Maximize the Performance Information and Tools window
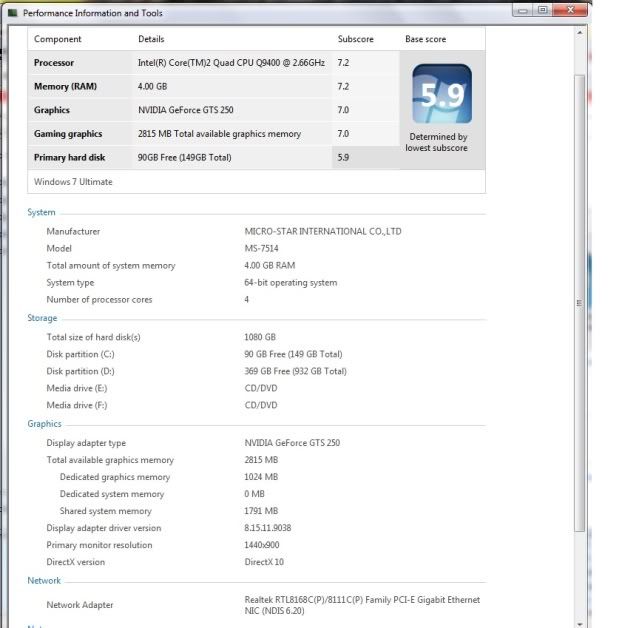 [544, 10]
